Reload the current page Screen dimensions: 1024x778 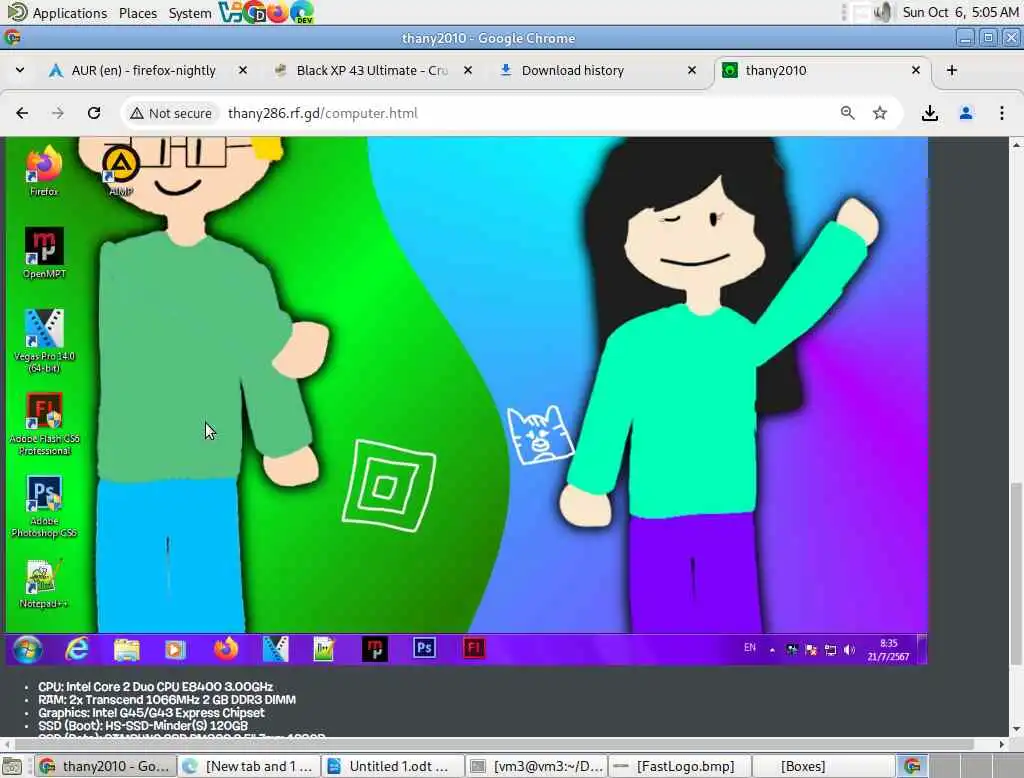[x=94, y=113]
